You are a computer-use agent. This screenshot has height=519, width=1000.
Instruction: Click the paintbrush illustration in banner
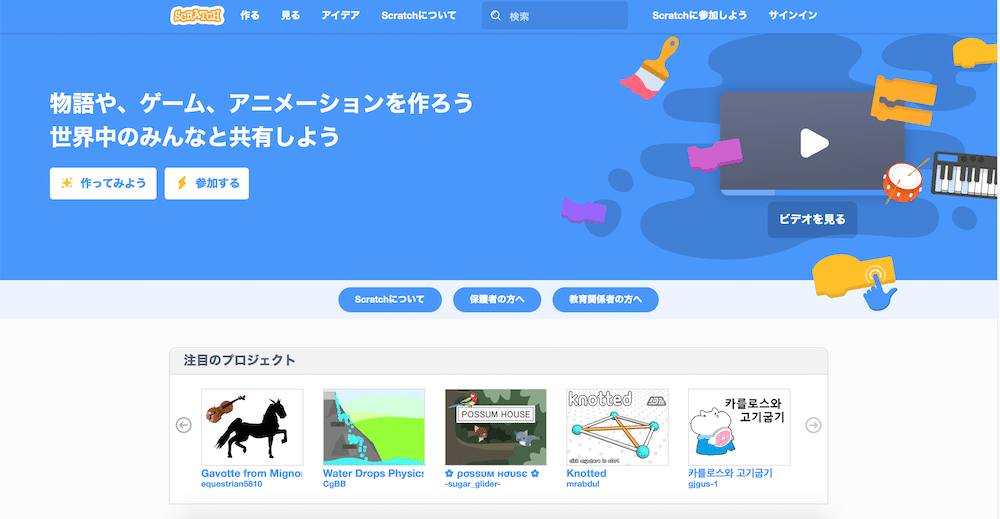(651, 68)
